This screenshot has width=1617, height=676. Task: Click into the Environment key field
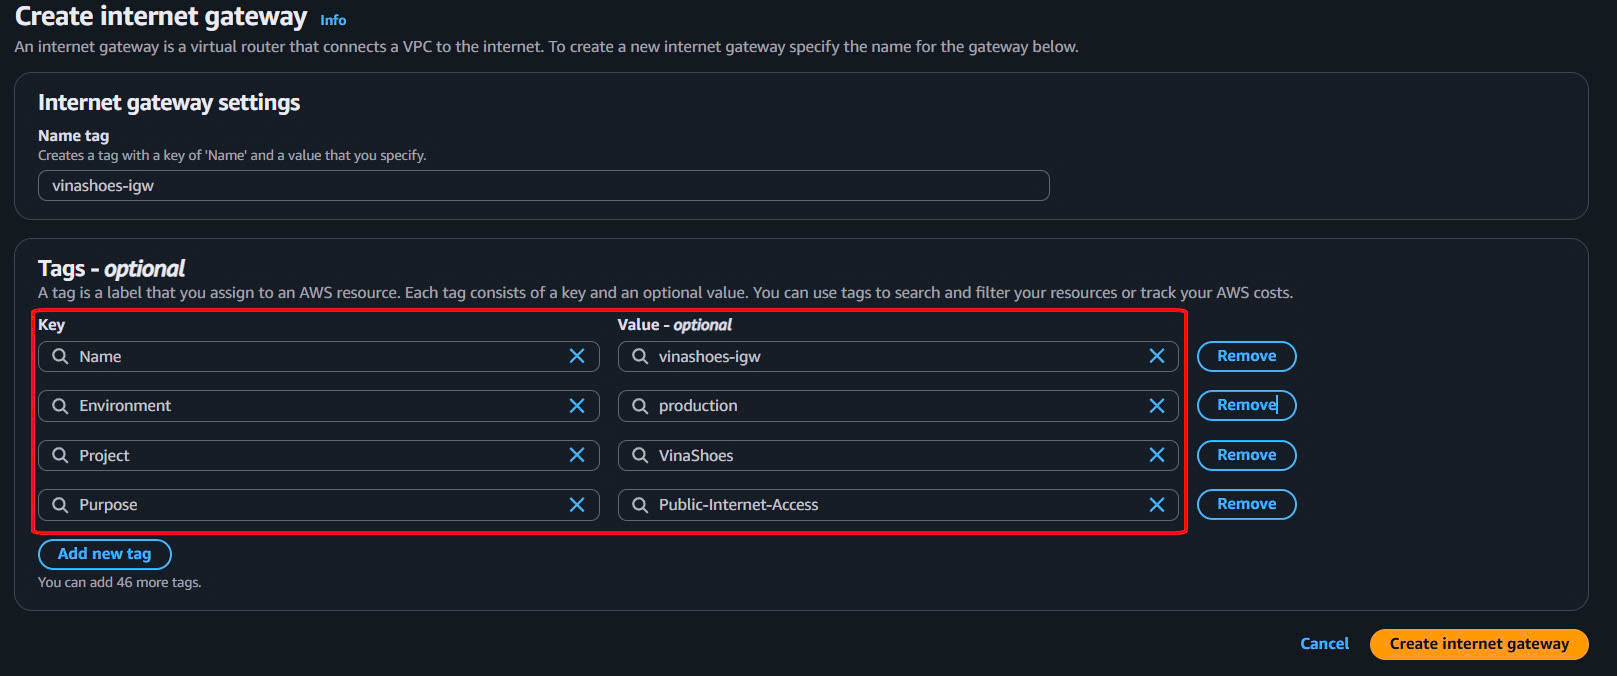(x=310, y=406)
